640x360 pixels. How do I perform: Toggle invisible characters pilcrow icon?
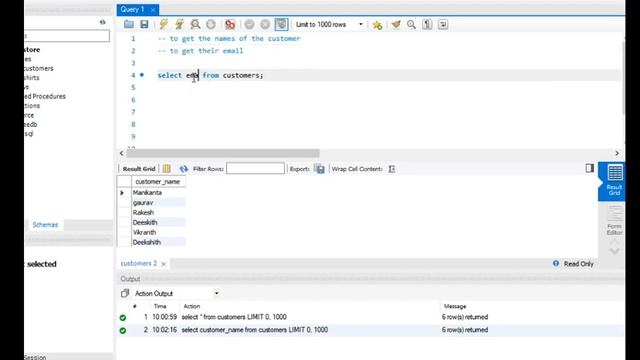coord(427,24)
